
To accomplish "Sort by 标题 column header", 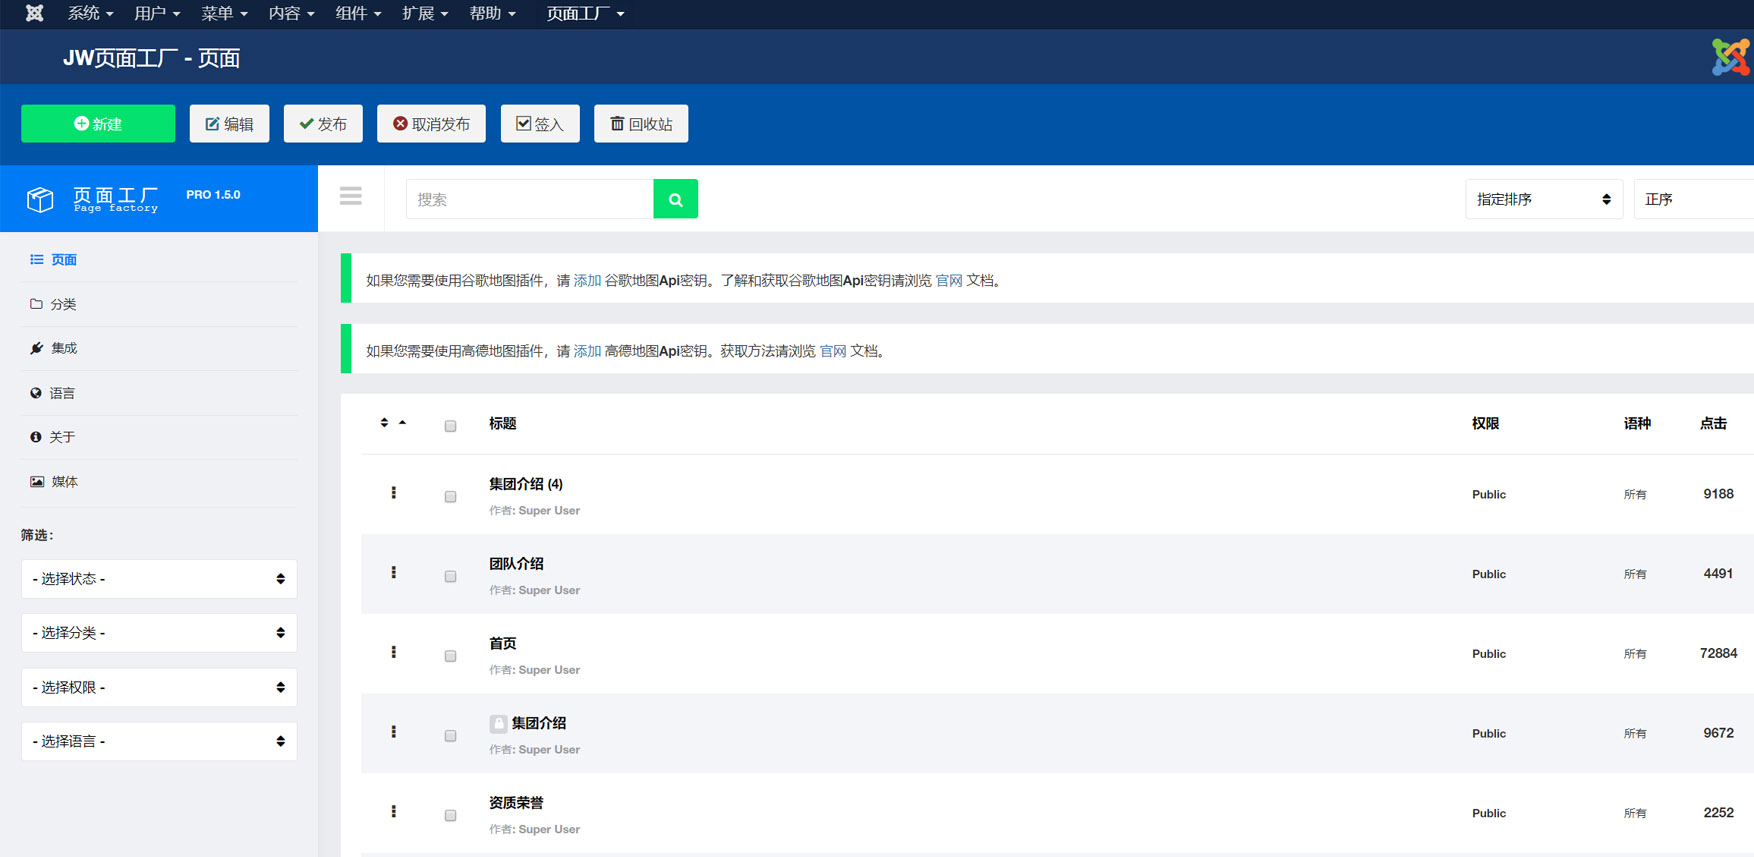I will pyautogui.click(x=502, y=424).
